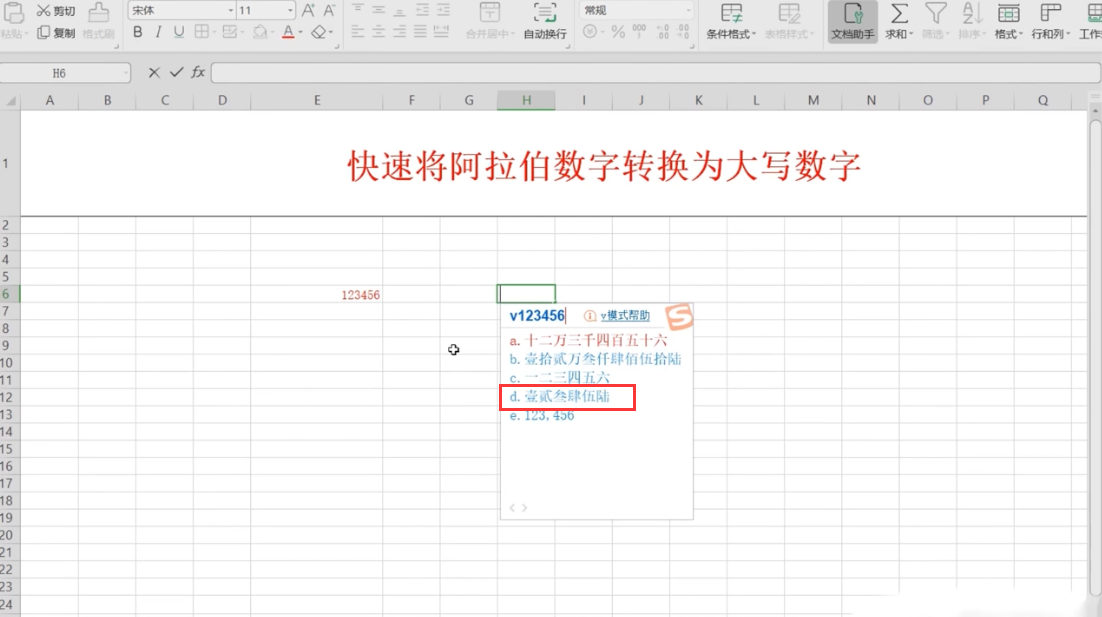Open the Sort (排序) A-Z tool

[971, 20]
